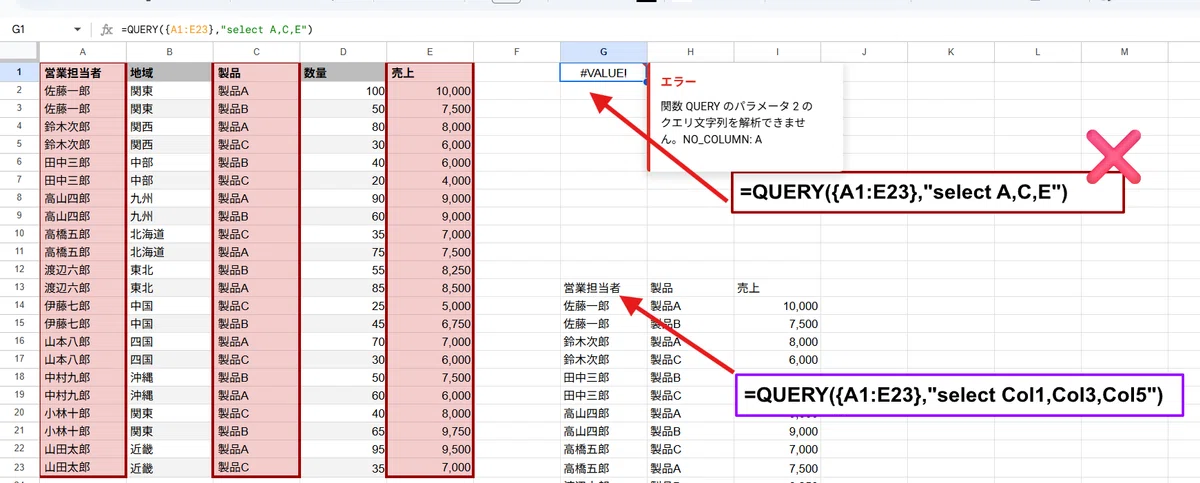1200x483 pixels.
Task: Click 渡辺六郎 in row 12 of column A
Action: pyautogui.click(x=83, y=270)
